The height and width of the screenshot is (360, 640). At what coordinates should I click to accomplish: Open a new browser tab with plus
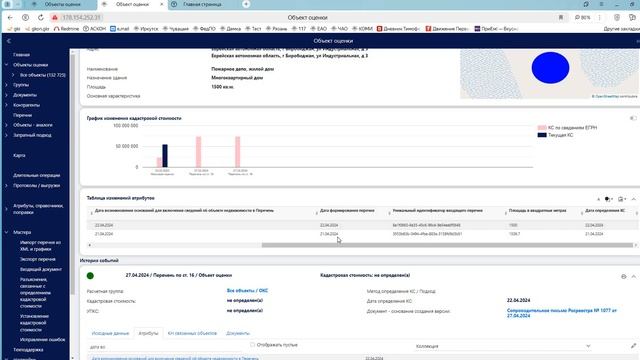(x=246, y=4)
